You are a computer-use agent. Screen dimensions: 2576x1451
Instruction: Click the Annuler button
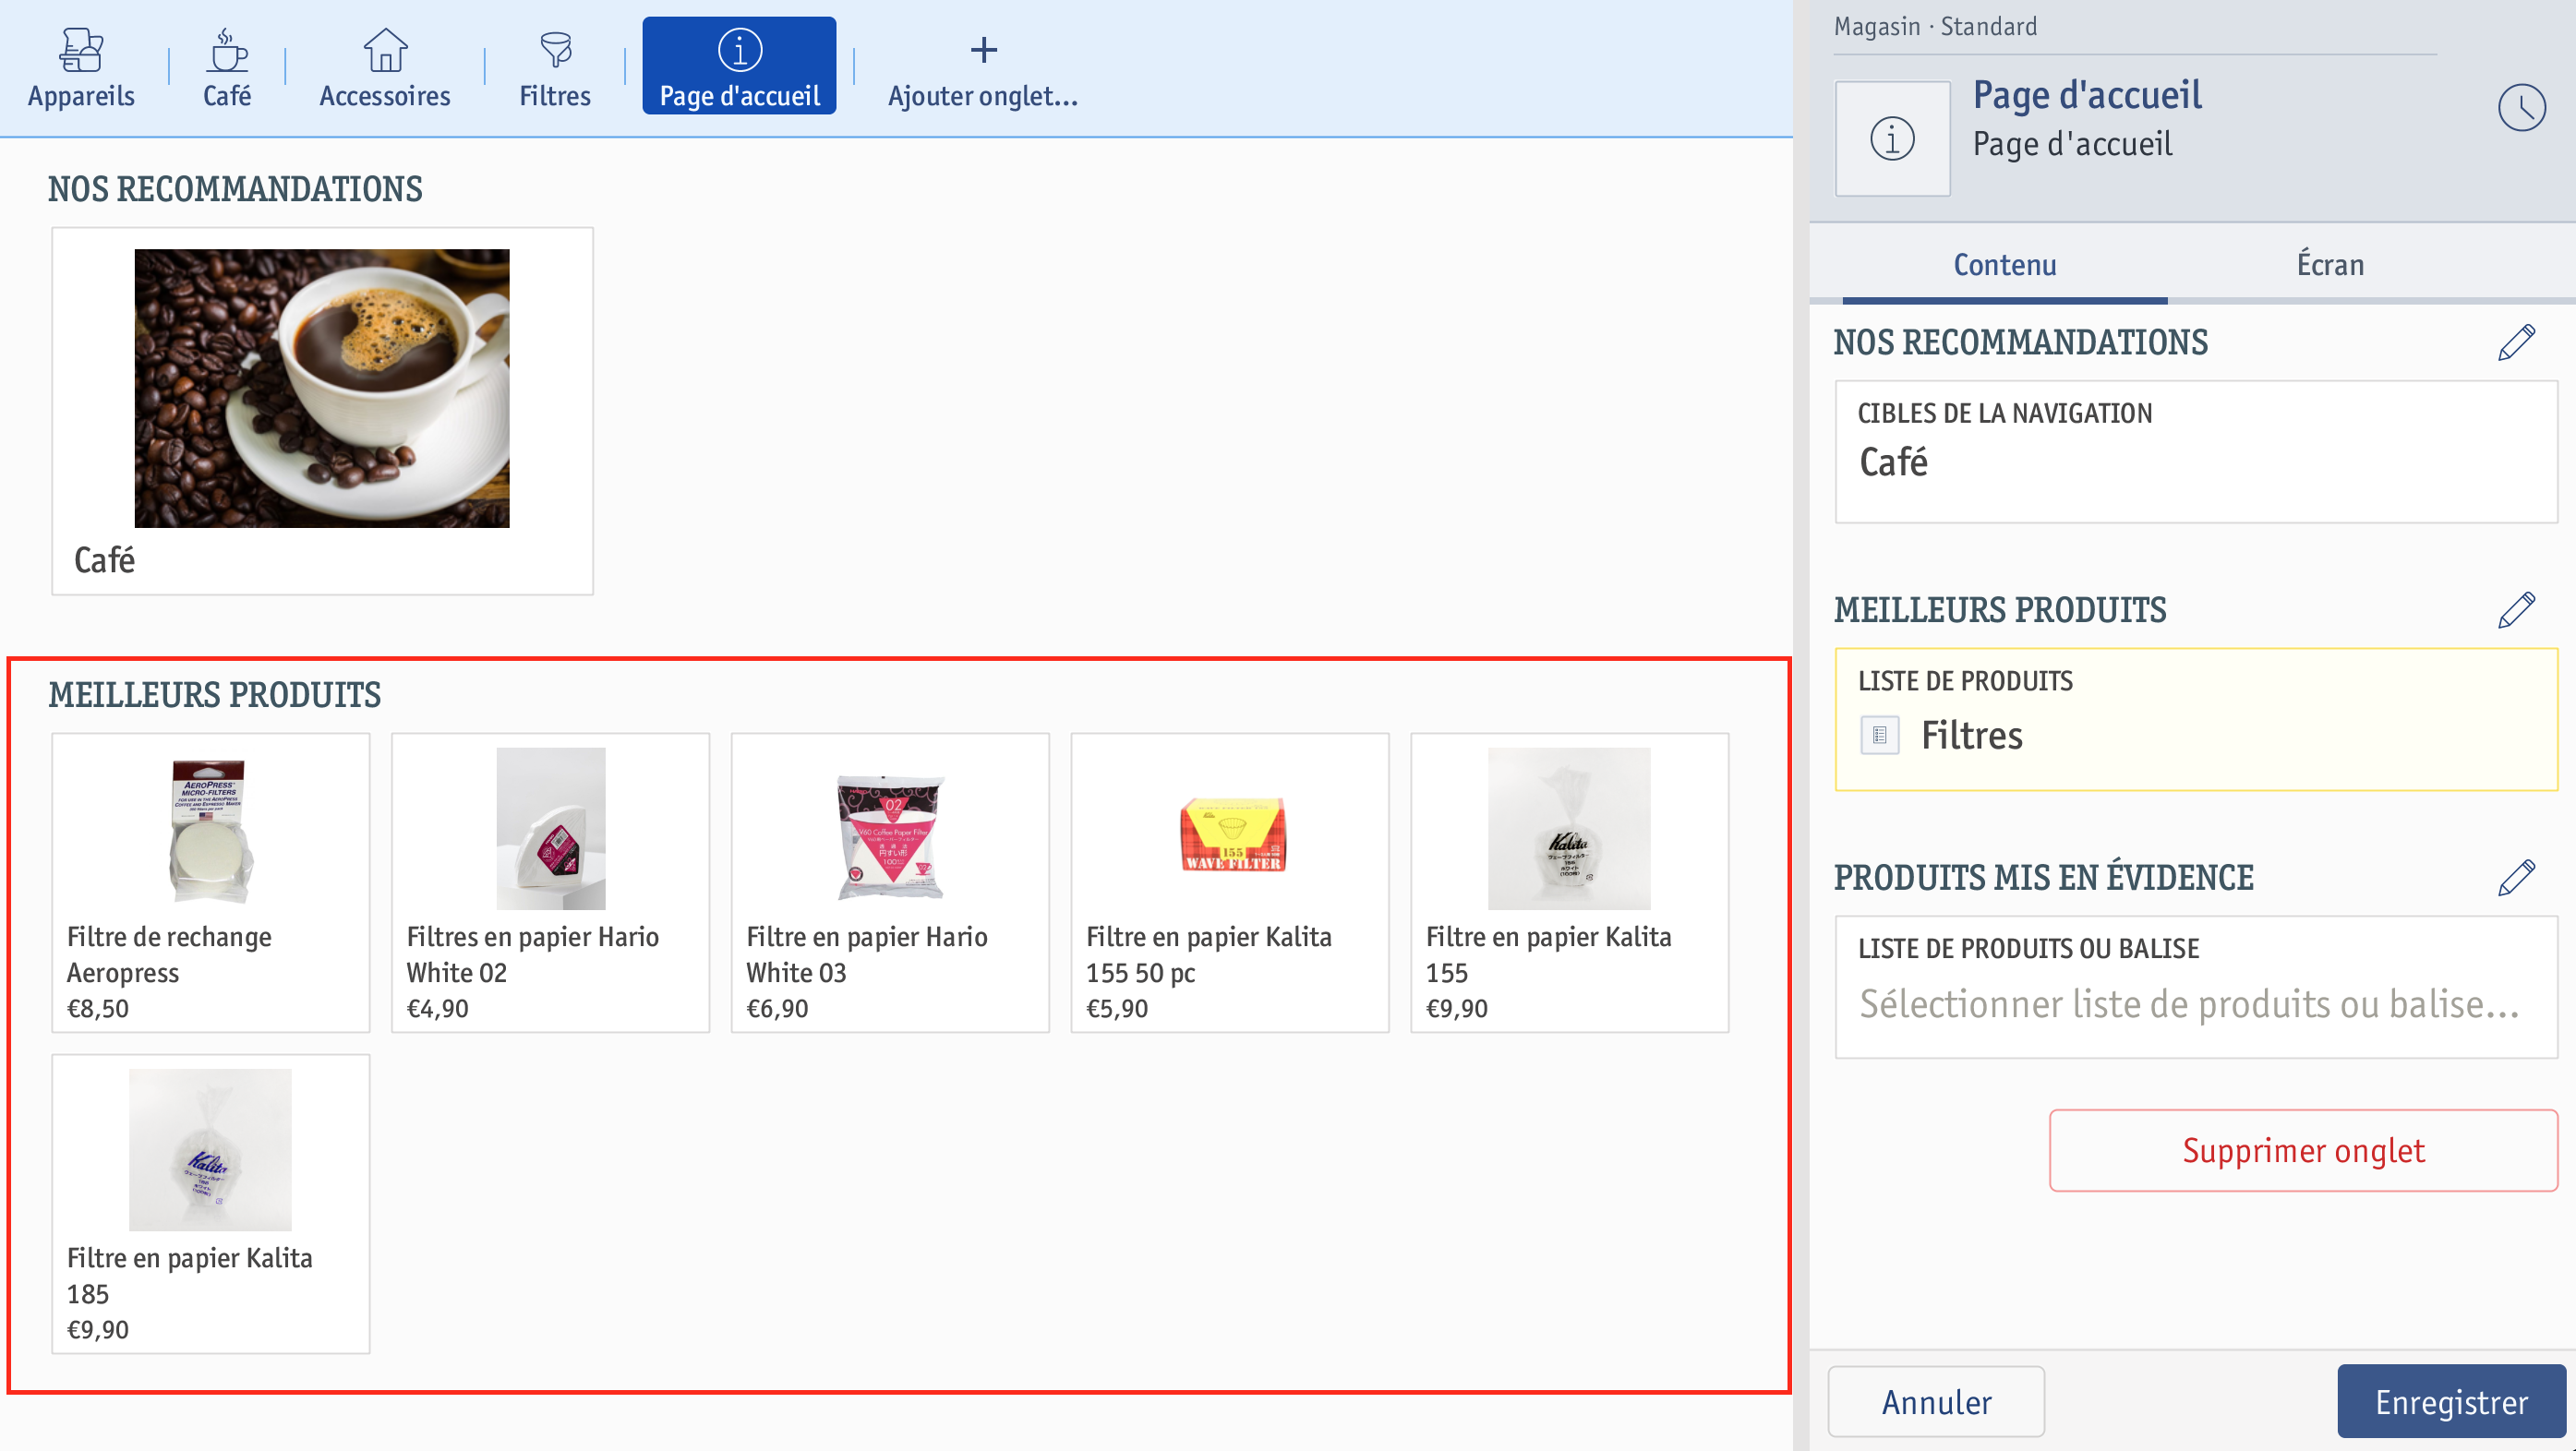(1936, 1402)
